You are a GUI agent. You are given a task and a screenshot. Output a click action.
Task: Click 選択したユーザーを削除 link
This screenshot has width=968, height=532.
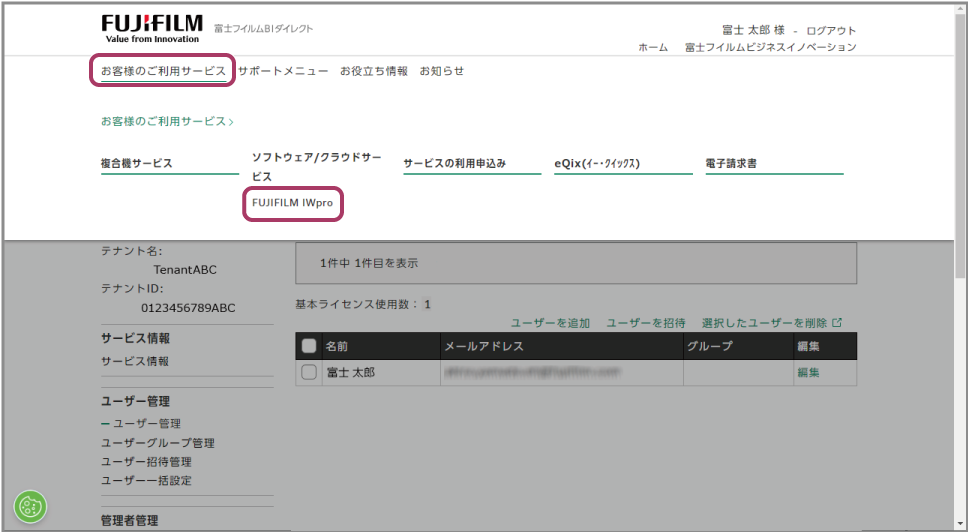point(764,323)
